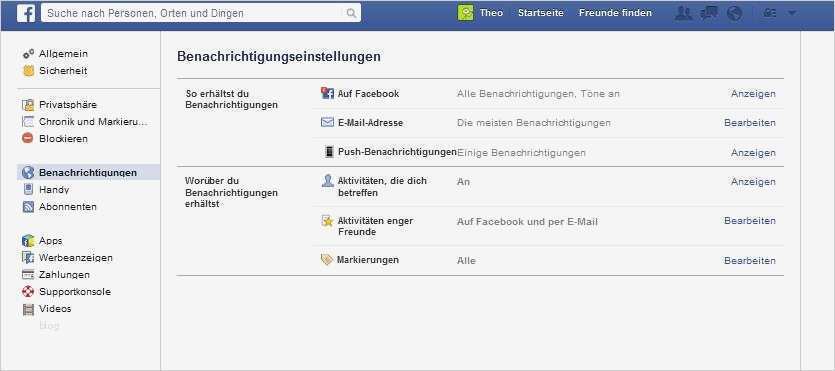Image resolution: width=835 pixels, height=371 pixels.
Task: Click the Allgemein gears icon
Action: pyautogui.click(x=28, y=54)
